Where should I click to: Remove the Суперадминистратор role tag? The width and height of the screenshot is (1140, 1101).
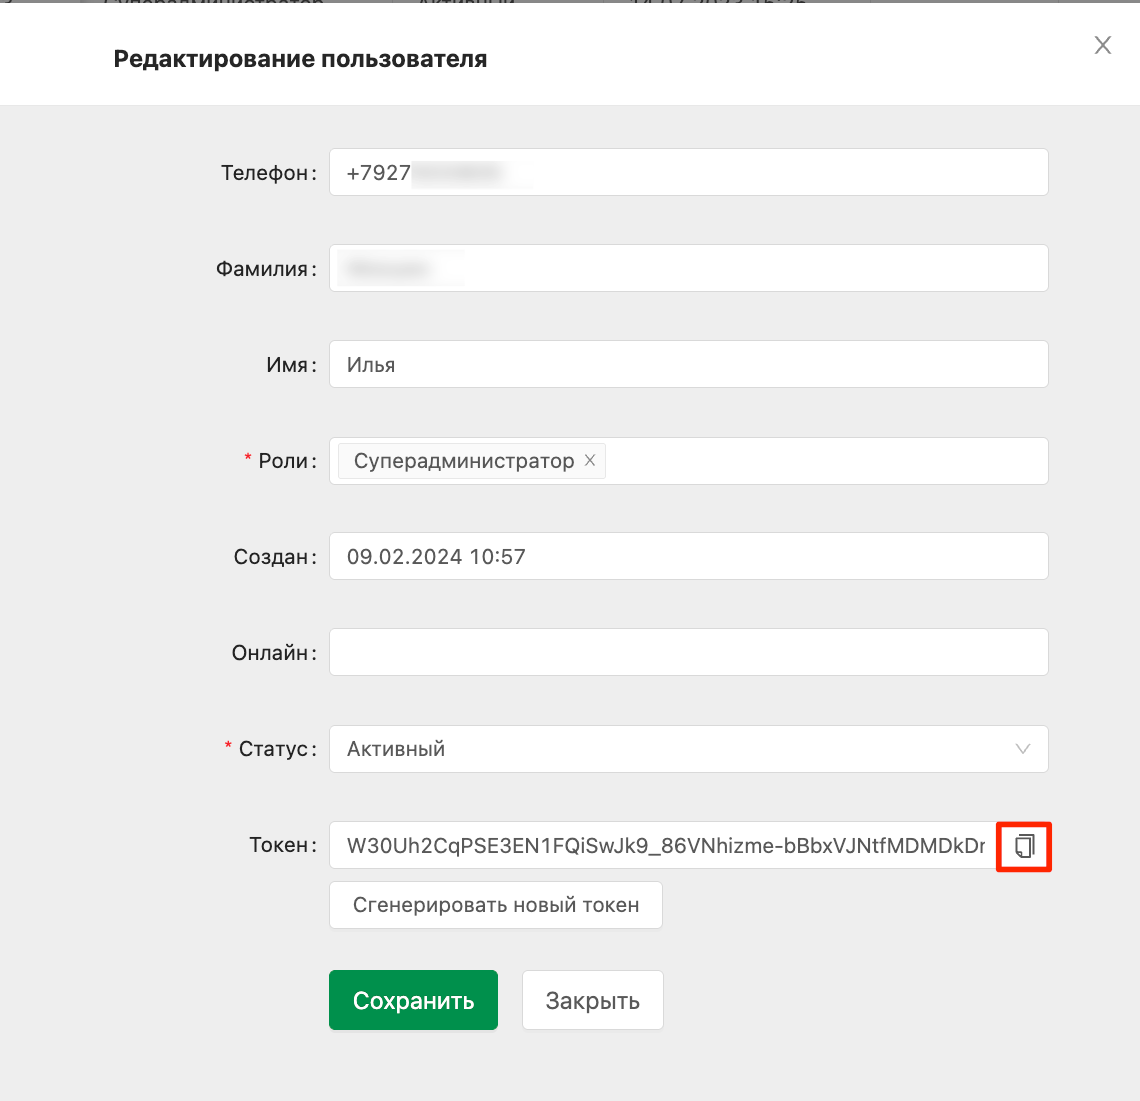(590, 460)
